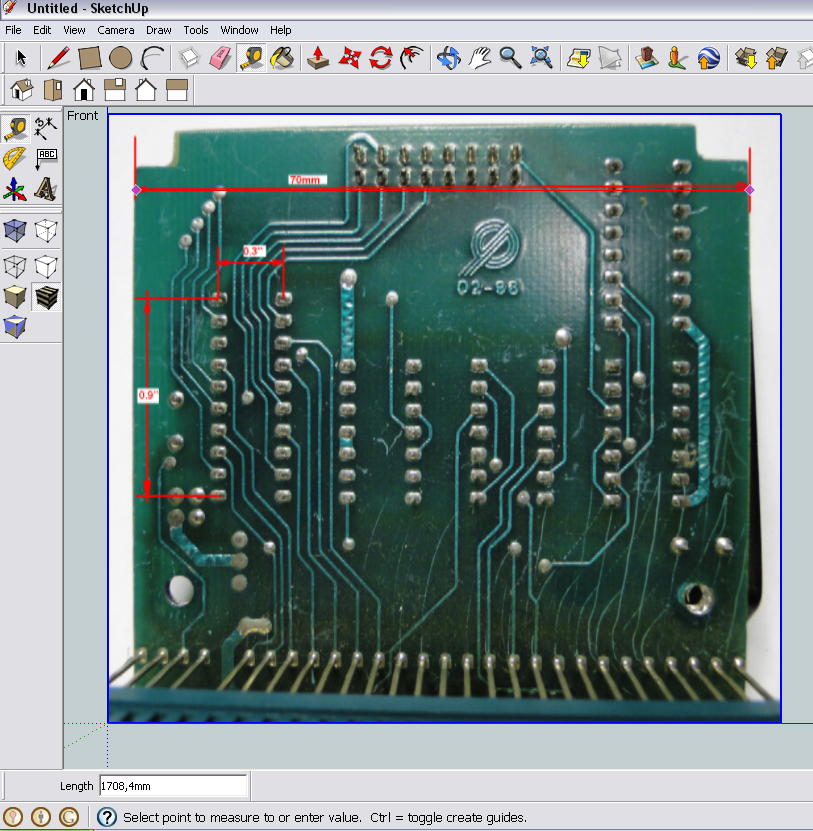Screen dimensions: 813x831
Task: Click the Instructor help question icon
Action: (x=107, y=817)
